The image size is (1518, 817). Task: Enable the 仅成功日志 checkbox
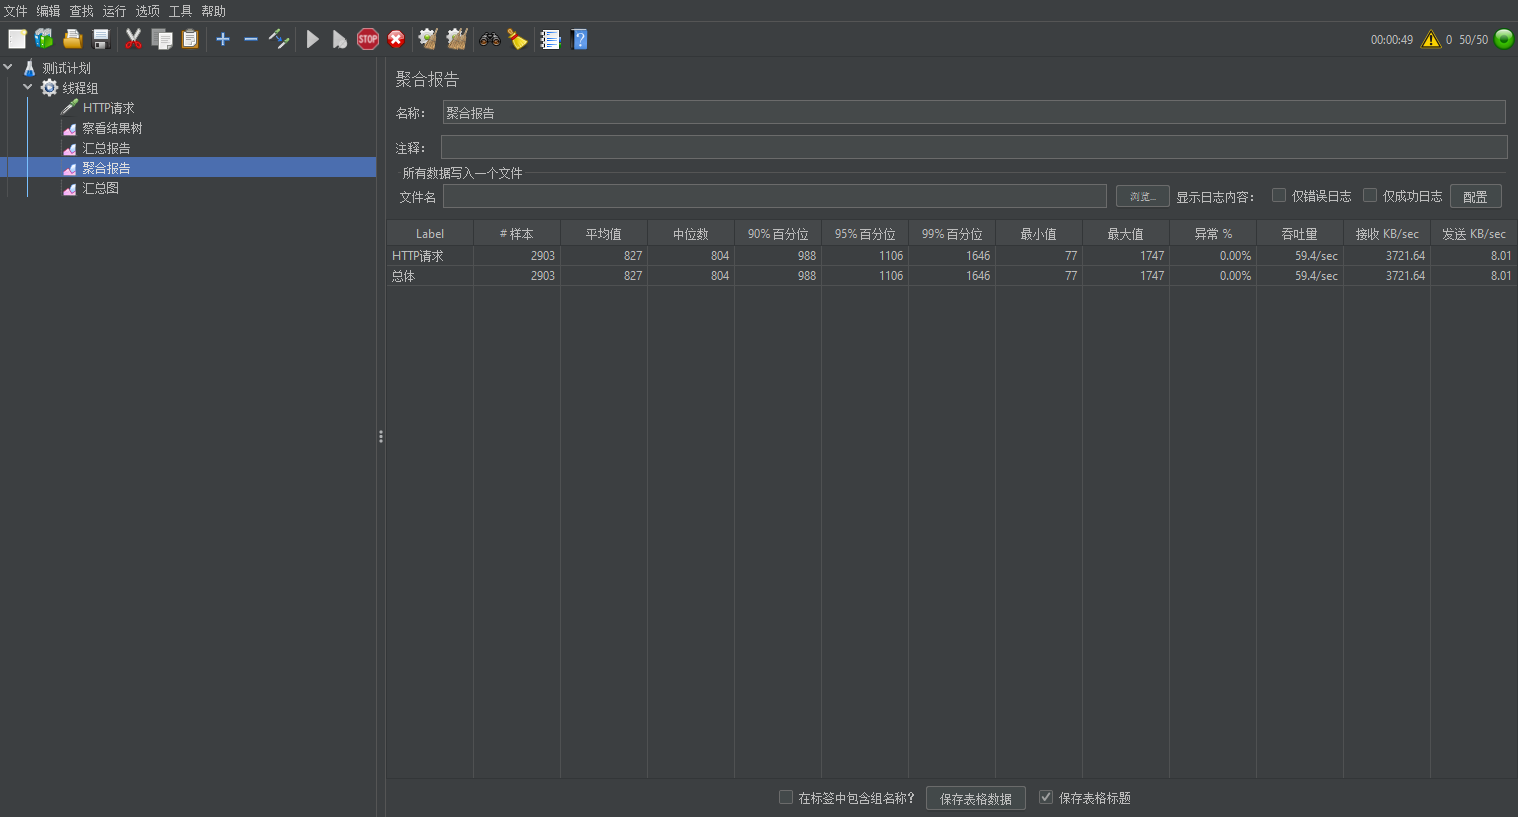click(1370, 195)
